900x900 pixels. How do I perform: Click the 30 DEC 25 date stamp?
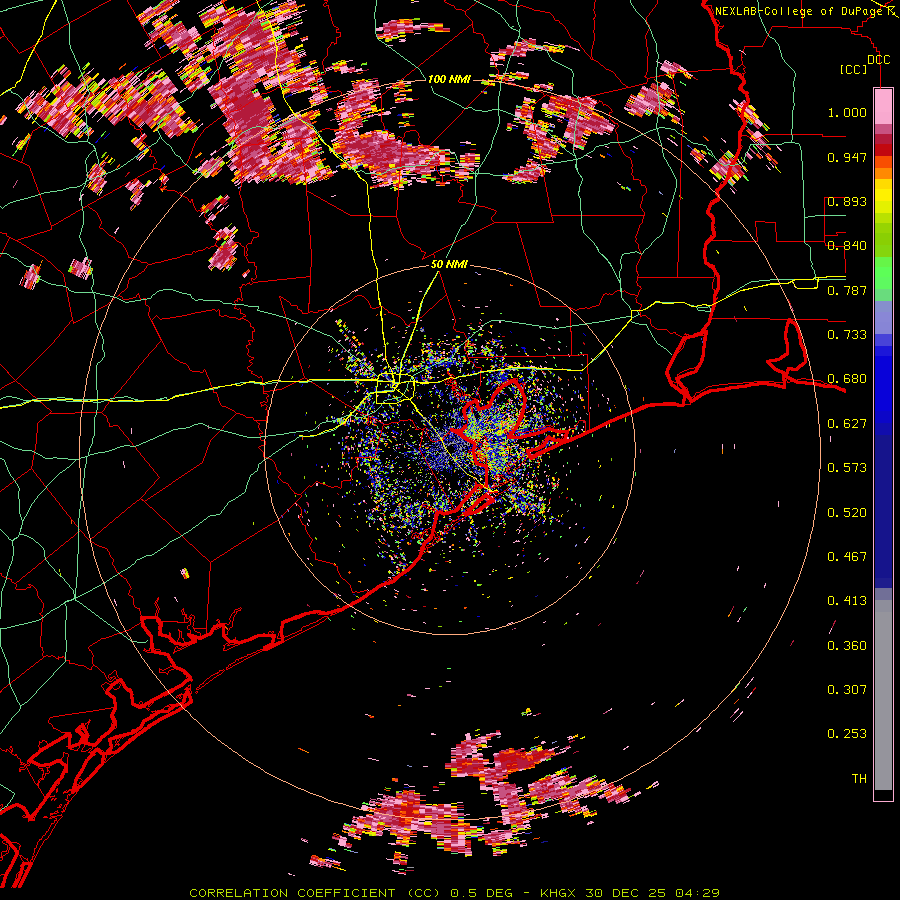[625, 893]
